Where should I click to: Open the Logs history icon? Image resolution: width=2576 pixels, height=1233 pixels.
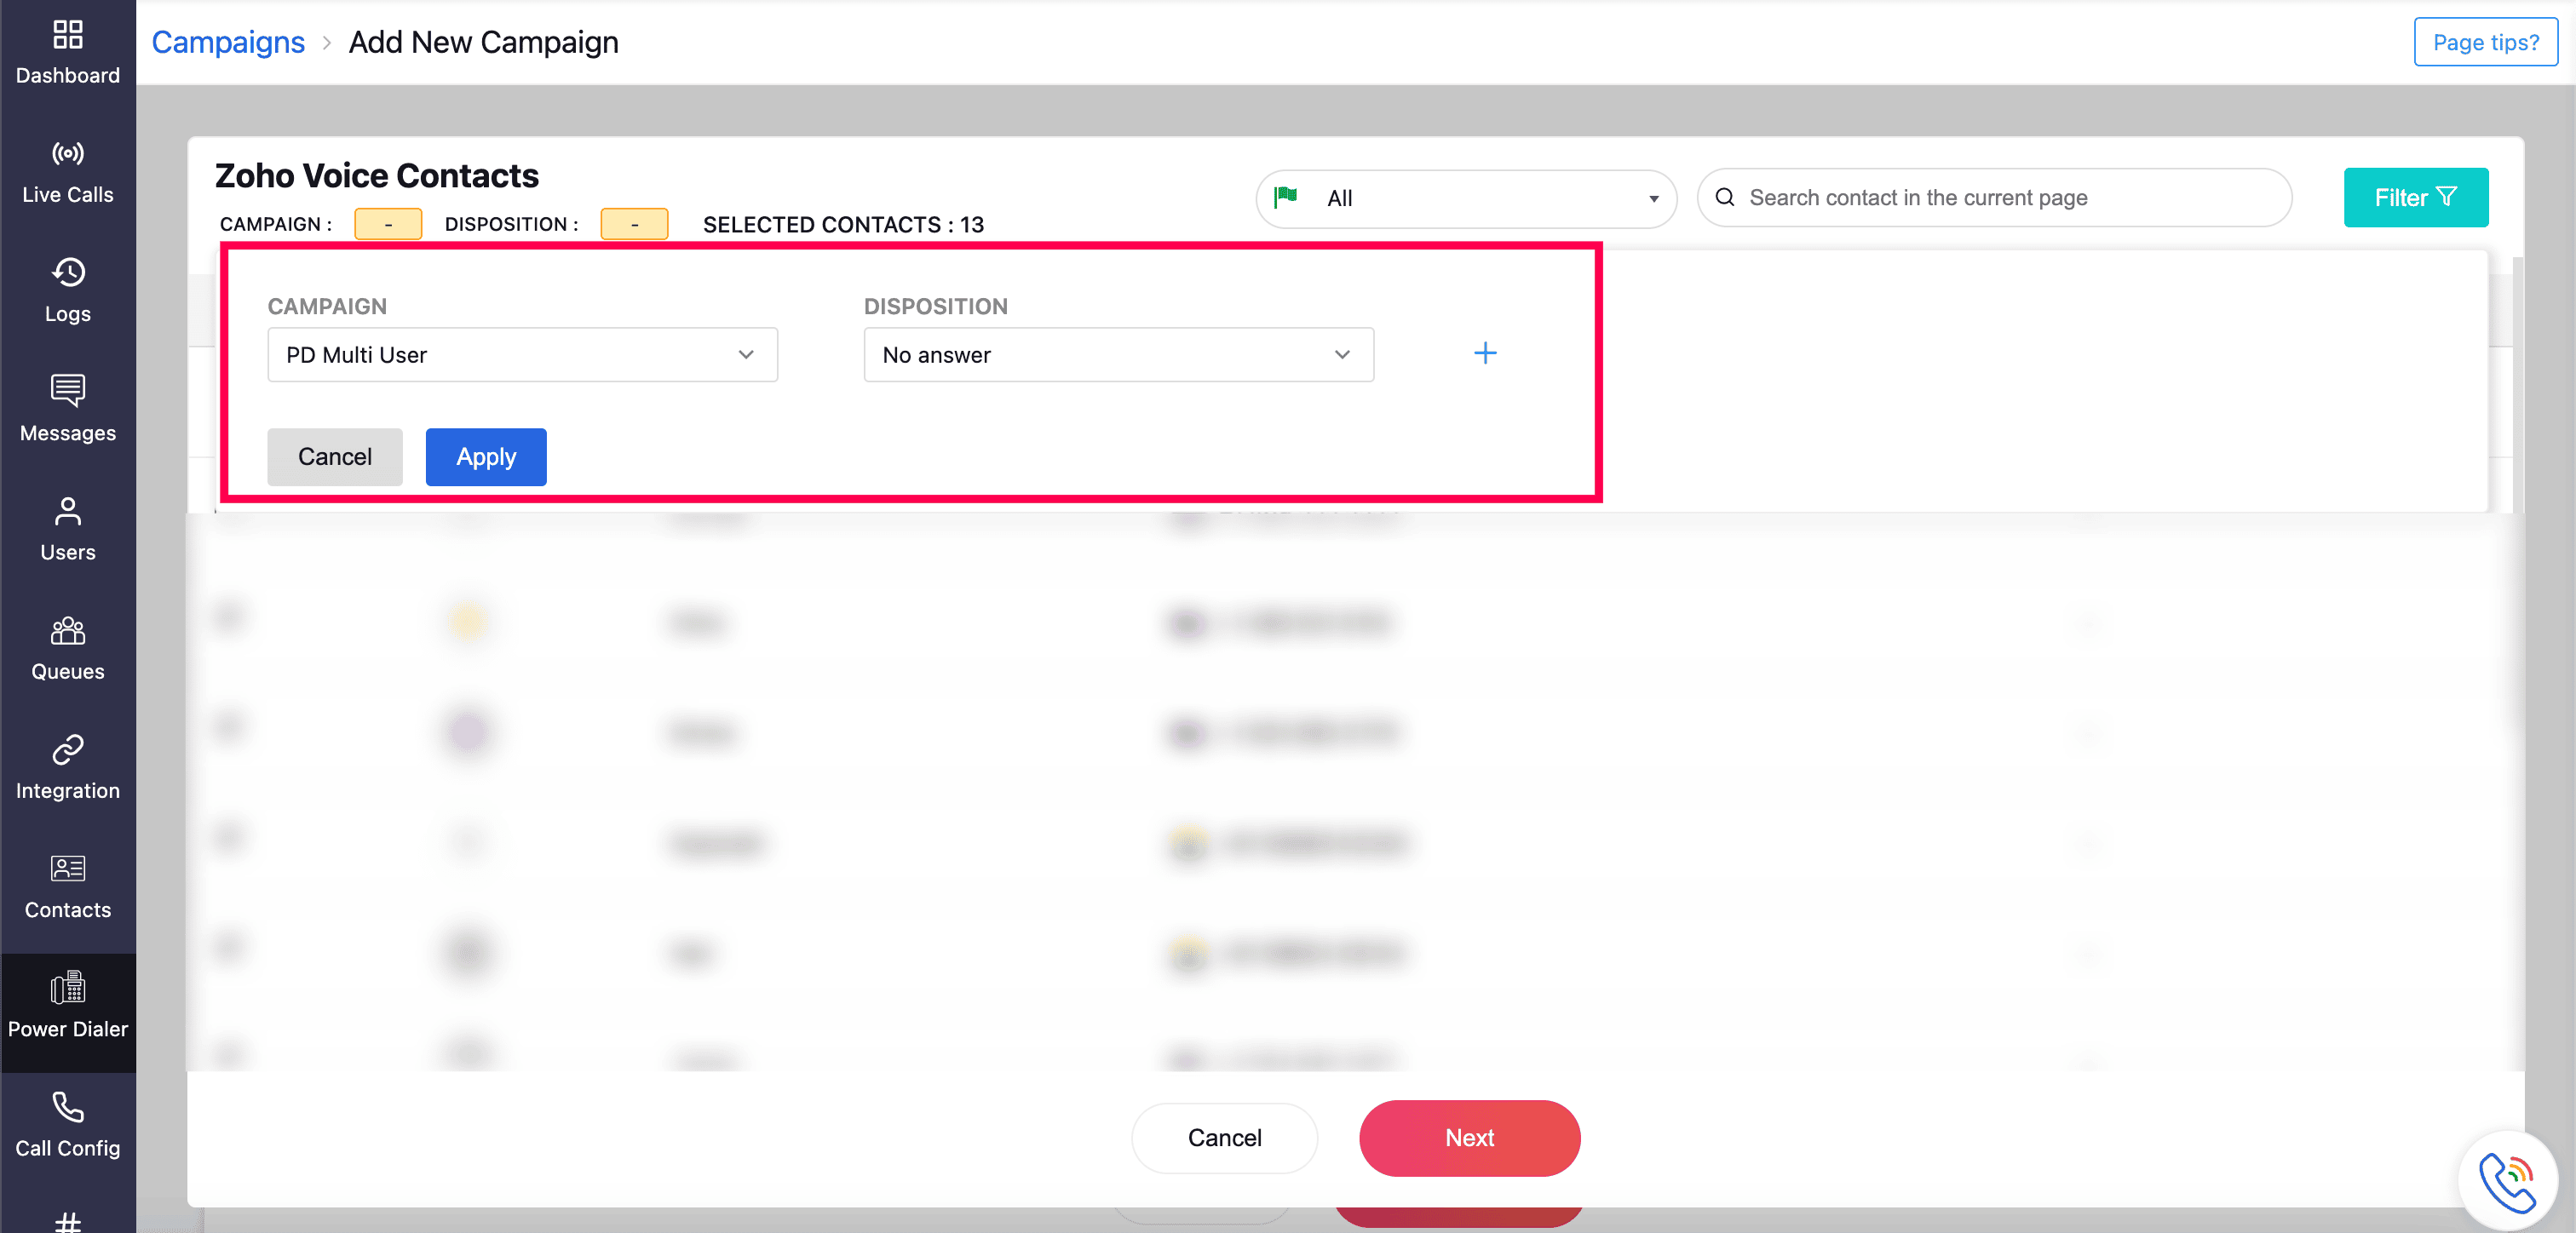[67, 273]
